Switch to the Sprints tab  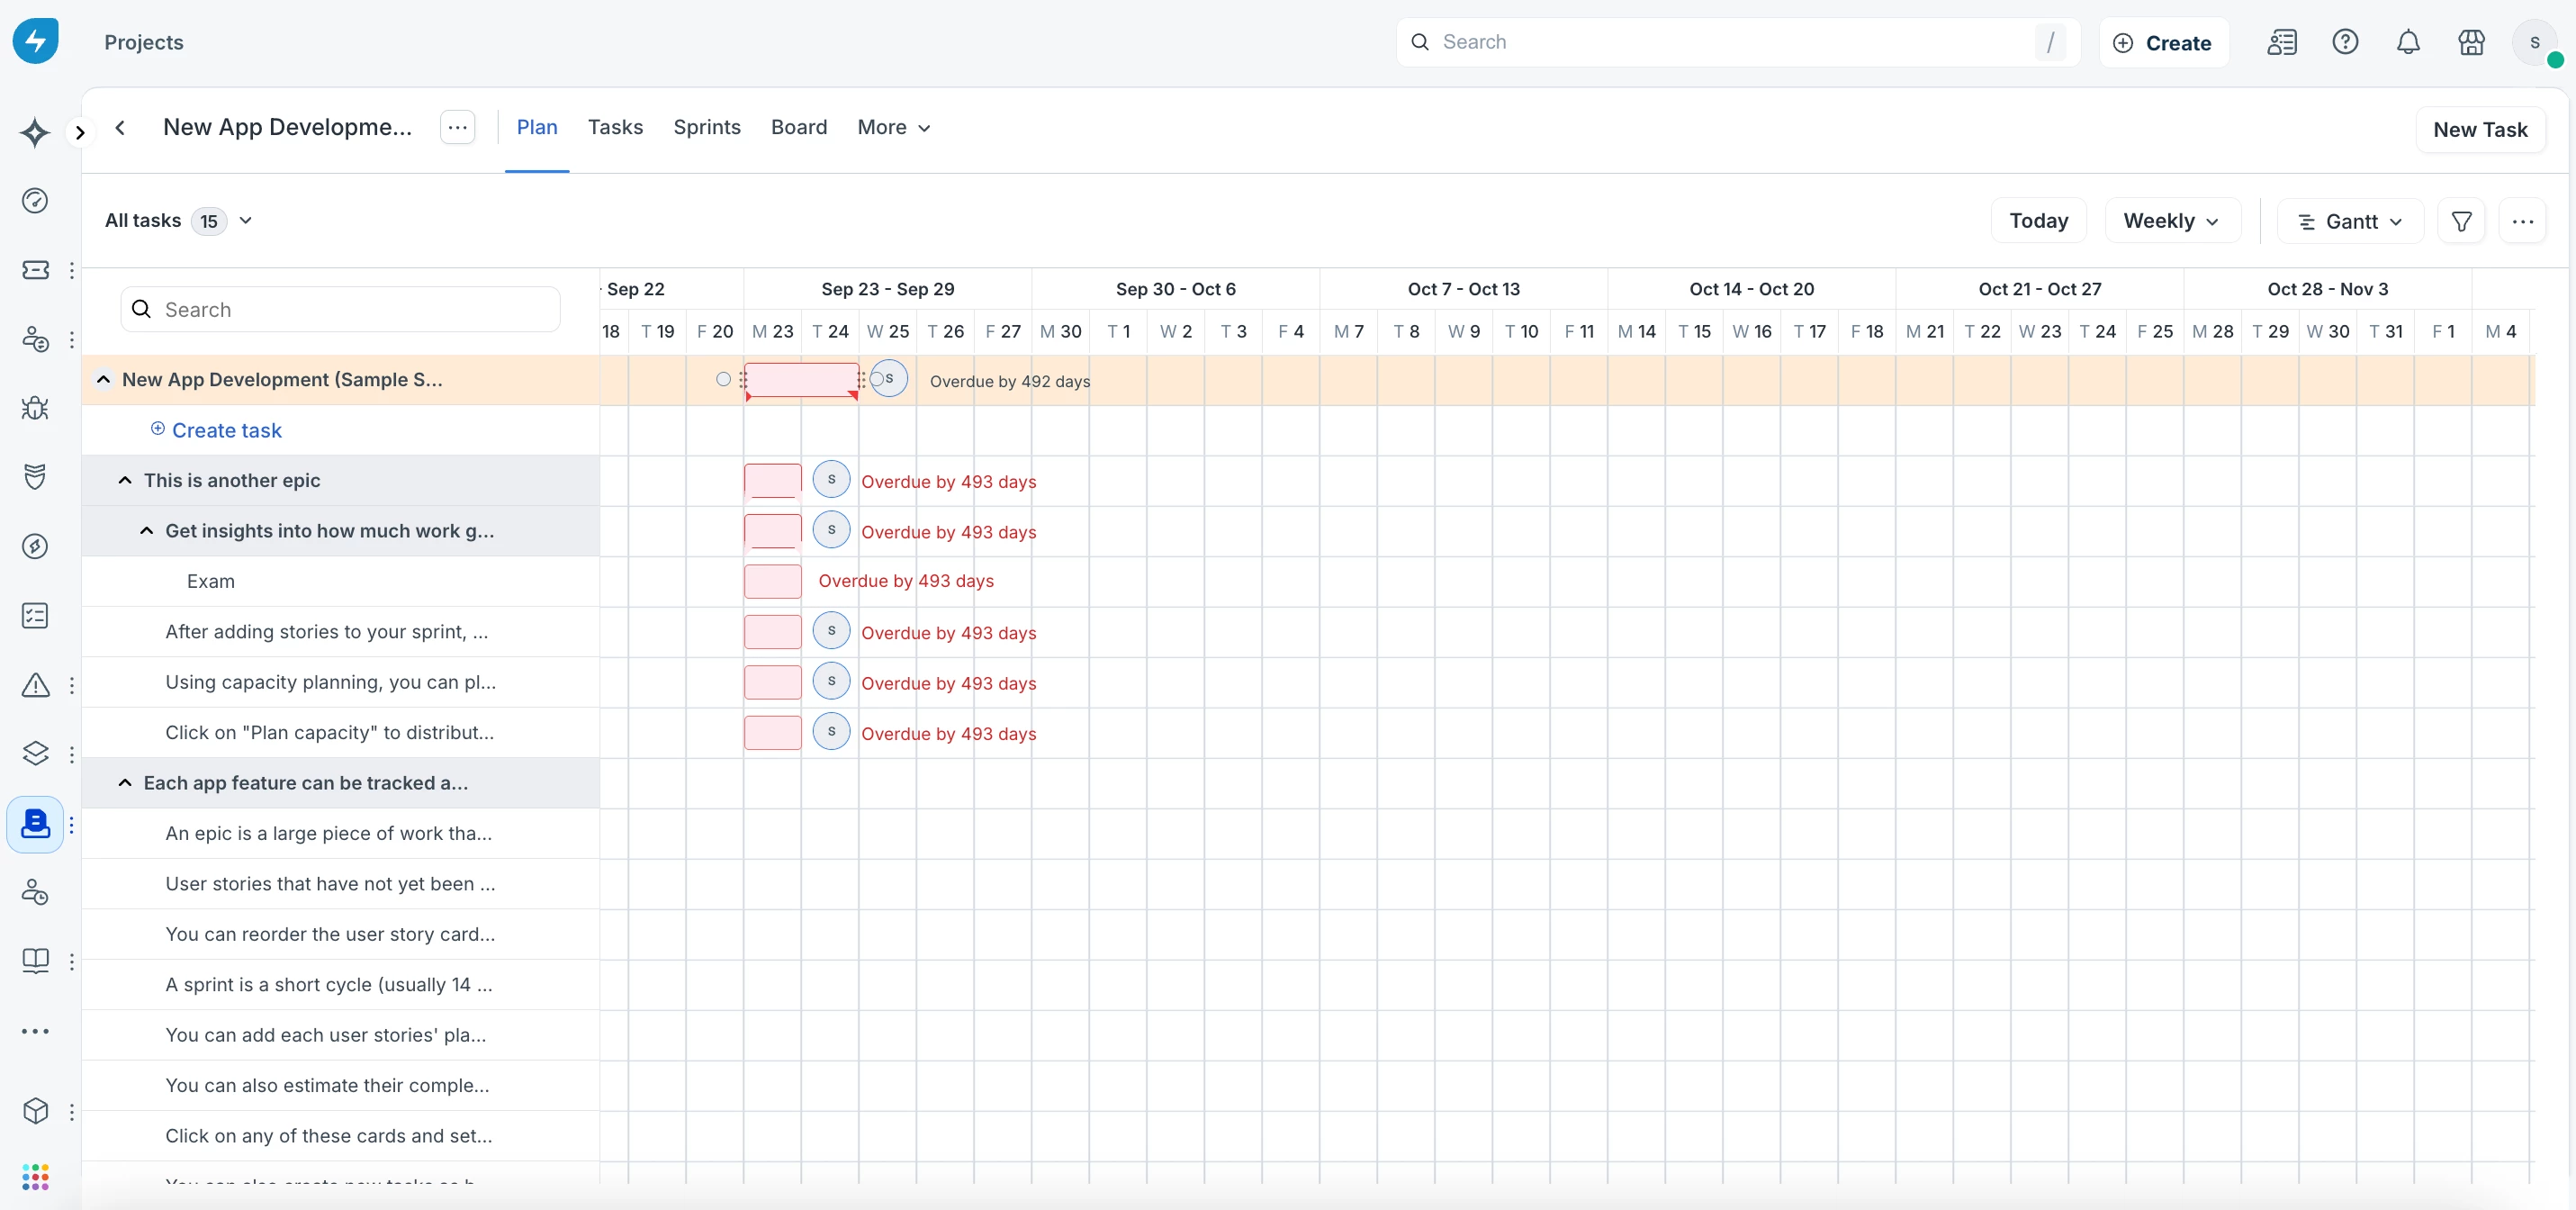tap(706, 127)
